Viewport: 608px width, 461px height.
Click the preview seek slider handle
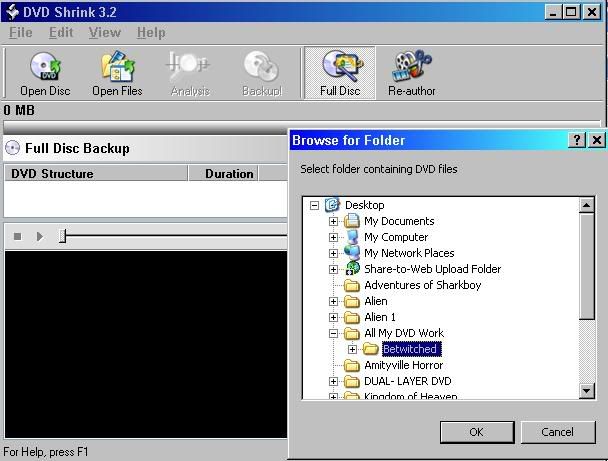coord(62,236)
